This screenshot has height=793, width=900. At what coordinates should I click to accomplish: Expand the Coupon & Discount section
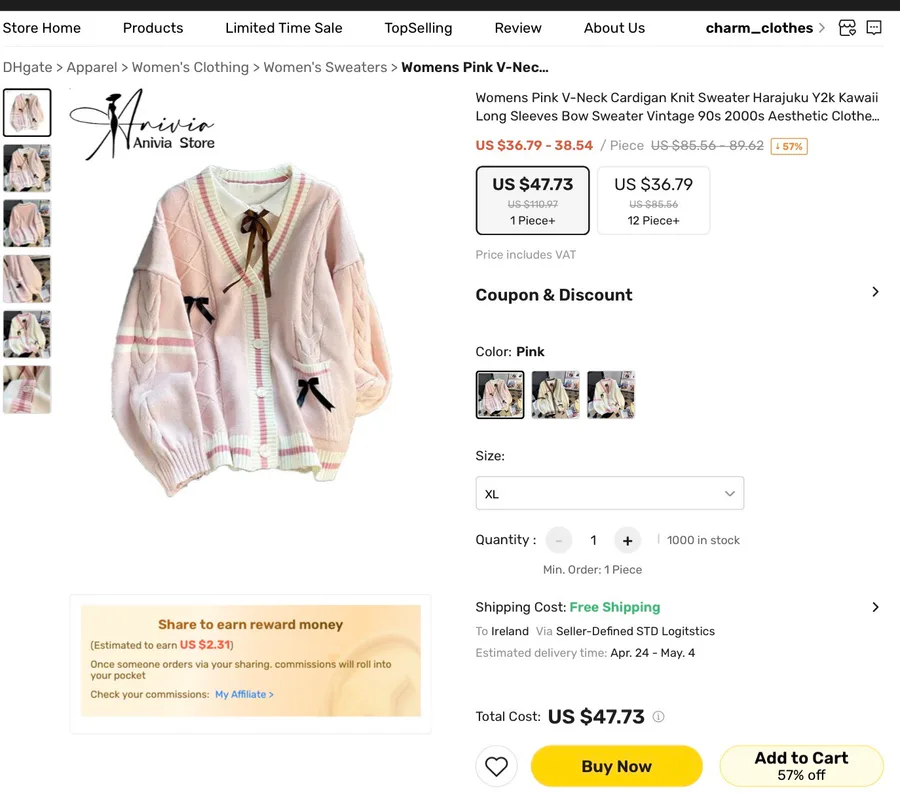pyautogui.click(x=875, y=293)
